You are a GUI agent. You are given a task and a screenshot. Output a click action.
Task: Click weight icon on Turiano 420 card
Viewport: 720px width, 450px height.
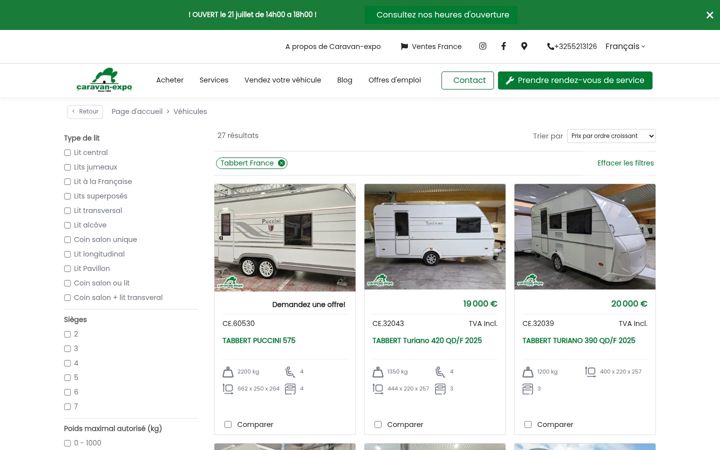pyautogui.click(x=378, y=372)
